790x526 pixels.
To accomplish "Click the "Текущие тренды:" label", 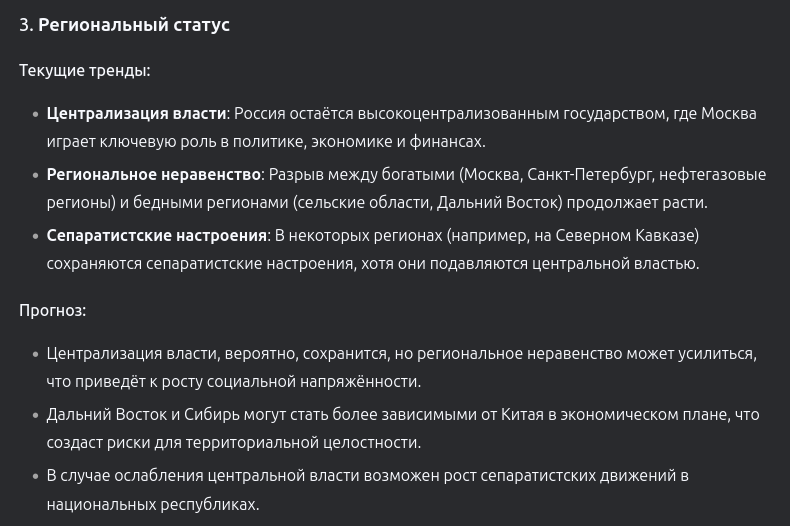I will (x=85, y=71).
